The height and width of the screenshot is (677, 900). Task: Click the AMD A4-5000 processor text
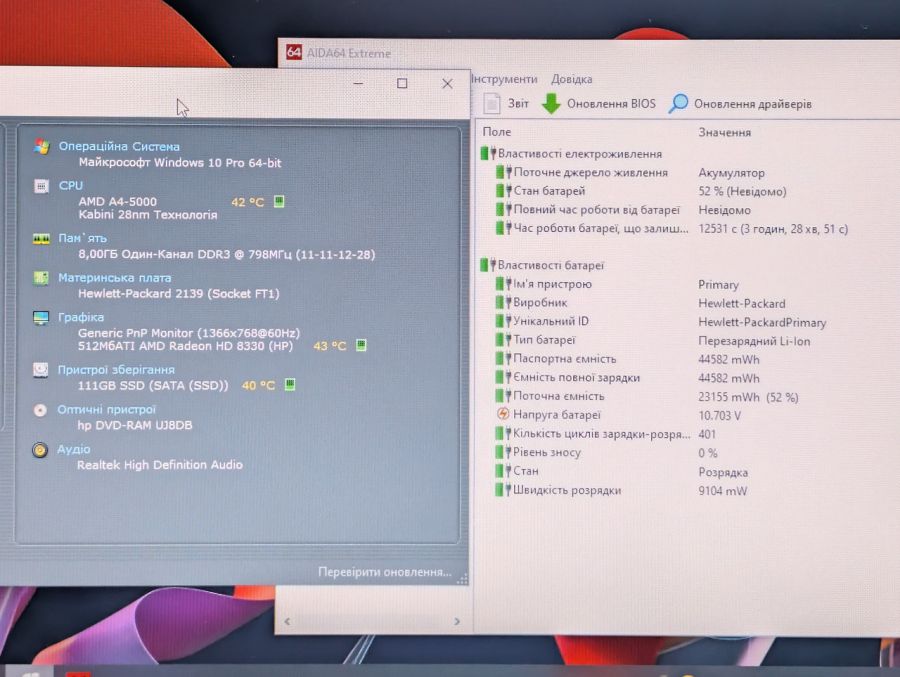coord(118,202)
